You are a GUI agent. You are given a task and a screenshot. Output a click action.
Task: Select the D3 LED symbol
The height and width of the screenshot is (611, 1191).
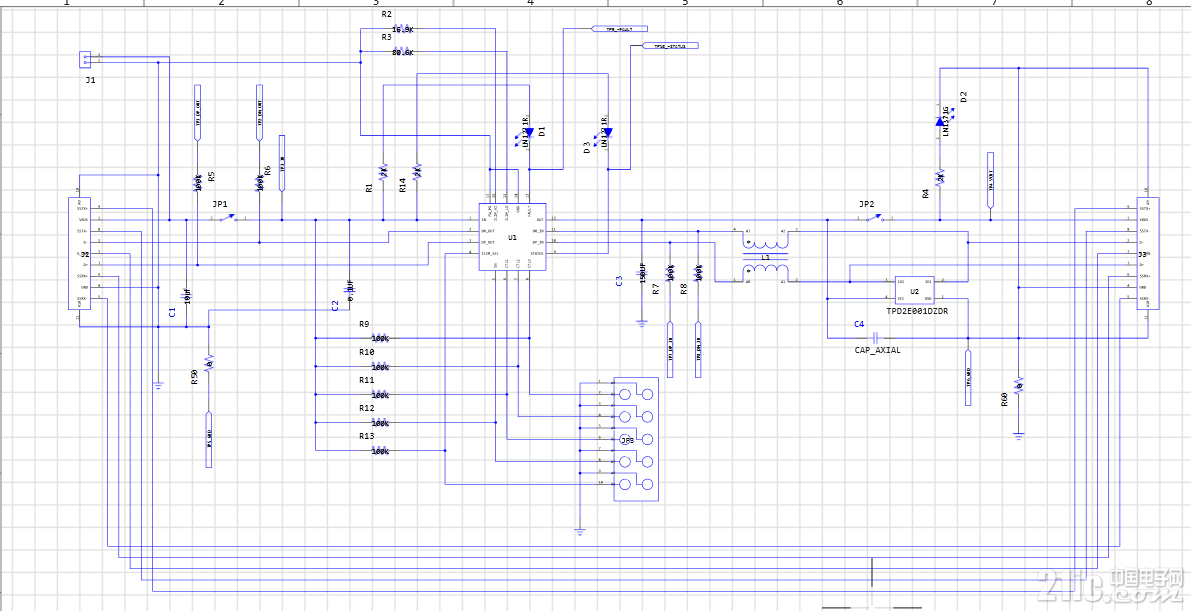(605, 133)
